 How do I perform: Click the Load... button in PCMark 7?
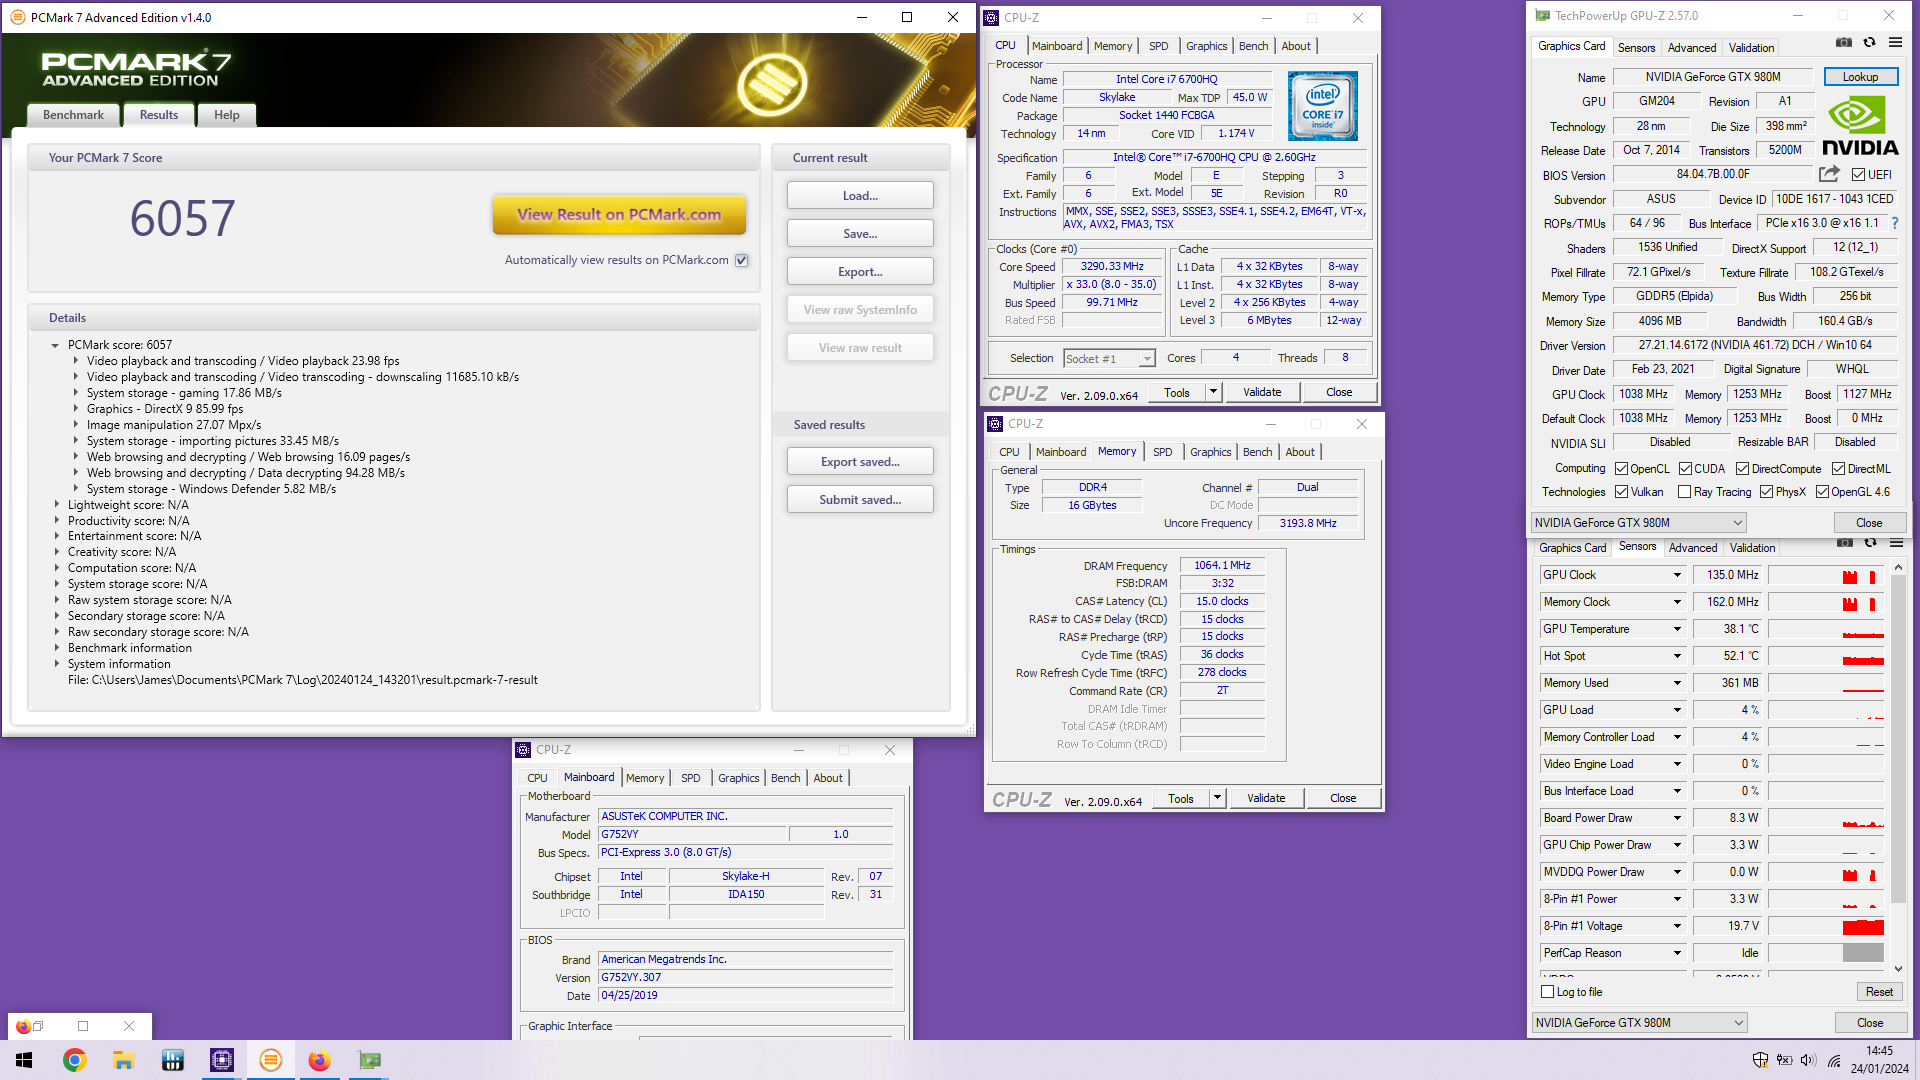point(860,196)
